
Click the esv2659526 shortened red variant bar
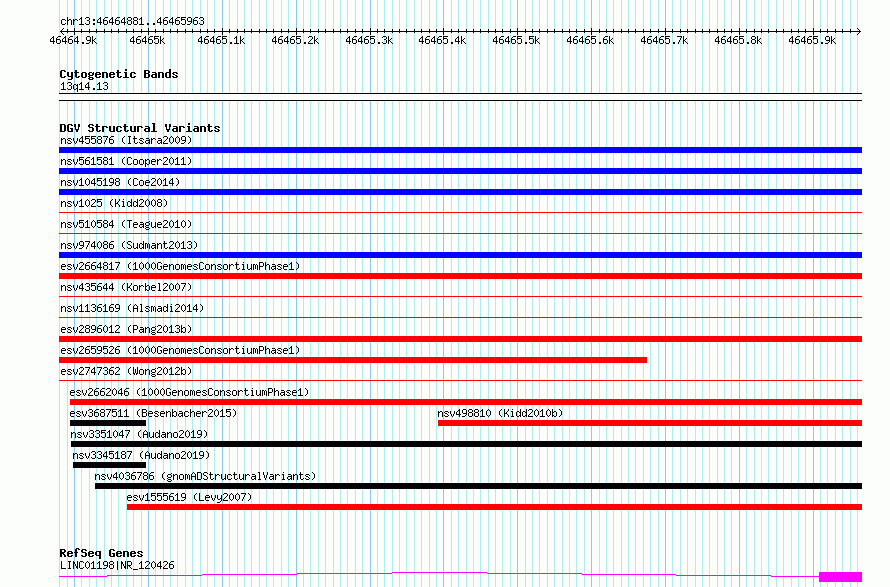point(353,360)
